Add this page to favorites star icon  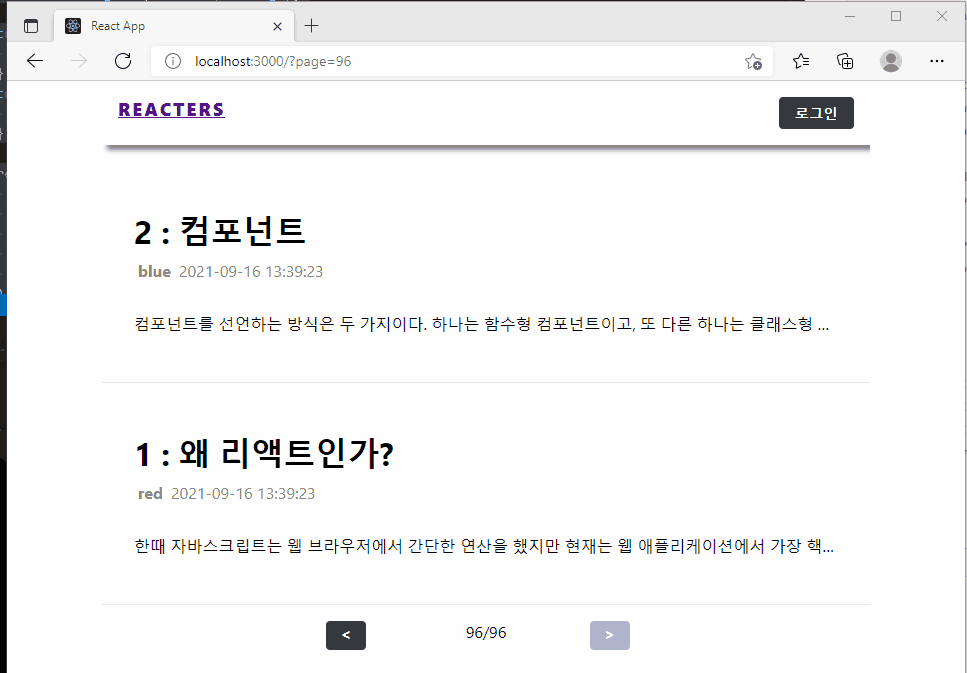[x=753, y=61]
